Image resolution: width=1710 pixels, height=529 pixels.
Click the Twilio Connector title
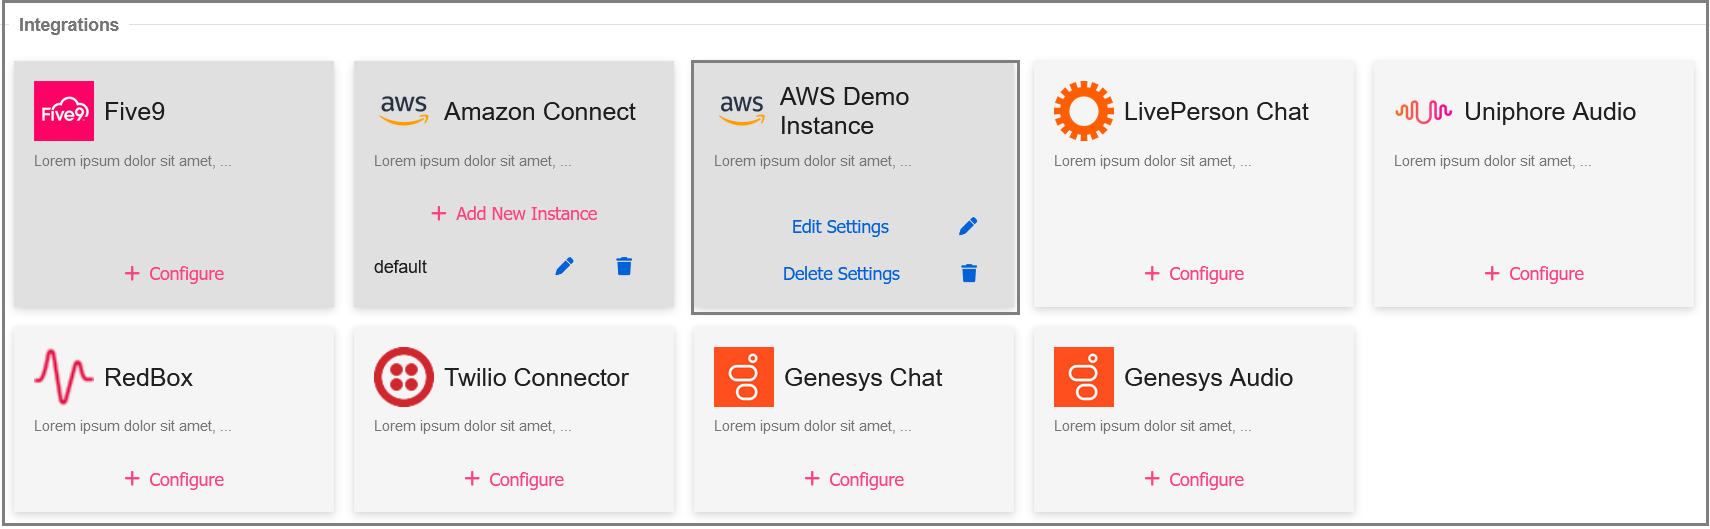[537, 377]
